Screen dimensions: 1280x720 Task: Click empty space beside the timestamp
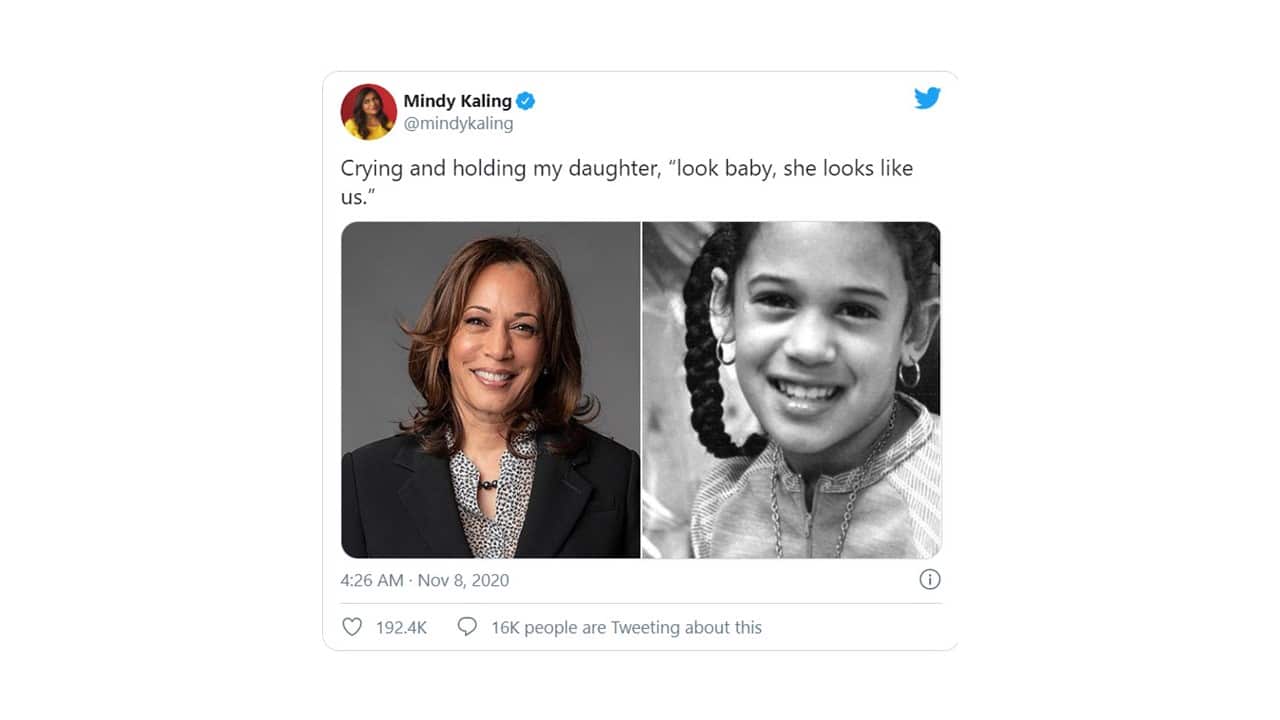click(700, 580)
